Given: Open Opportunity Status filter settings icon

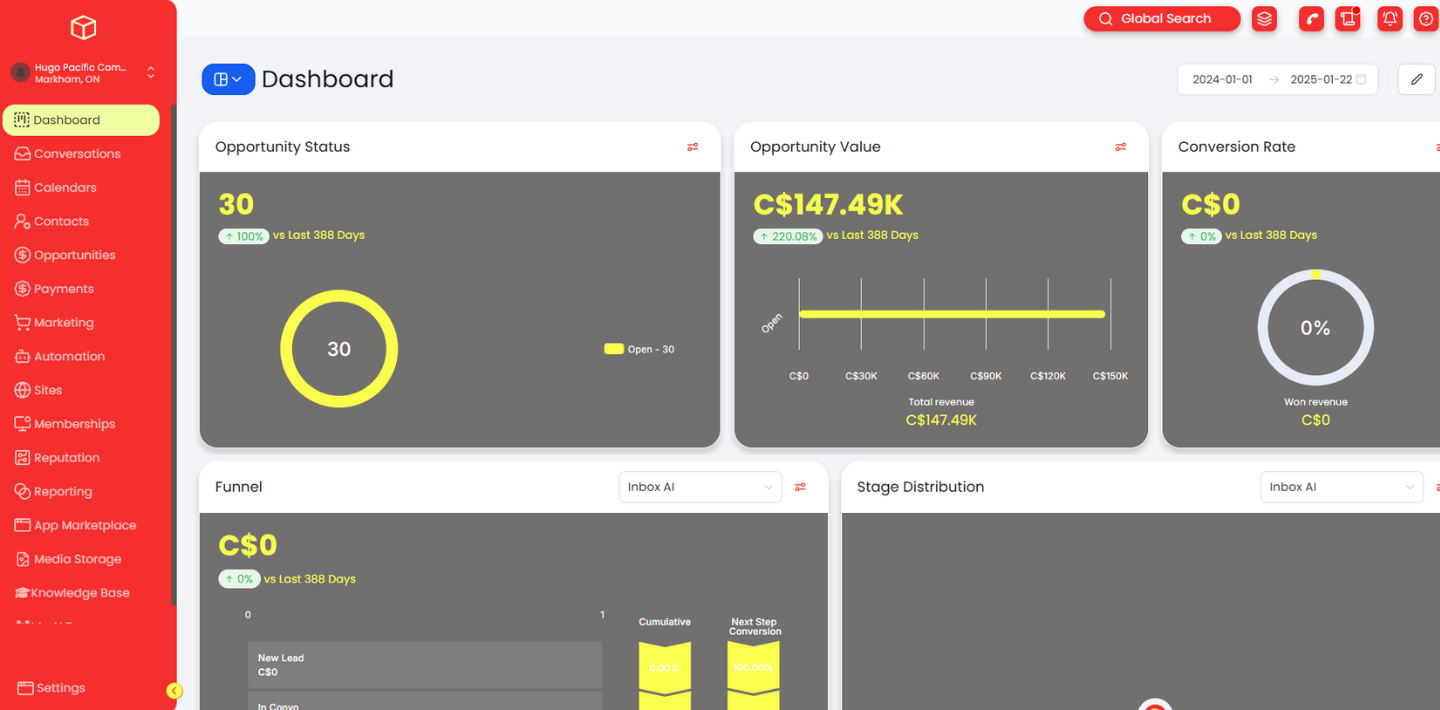Looking at the screenshot, I should tap(693, 147).
